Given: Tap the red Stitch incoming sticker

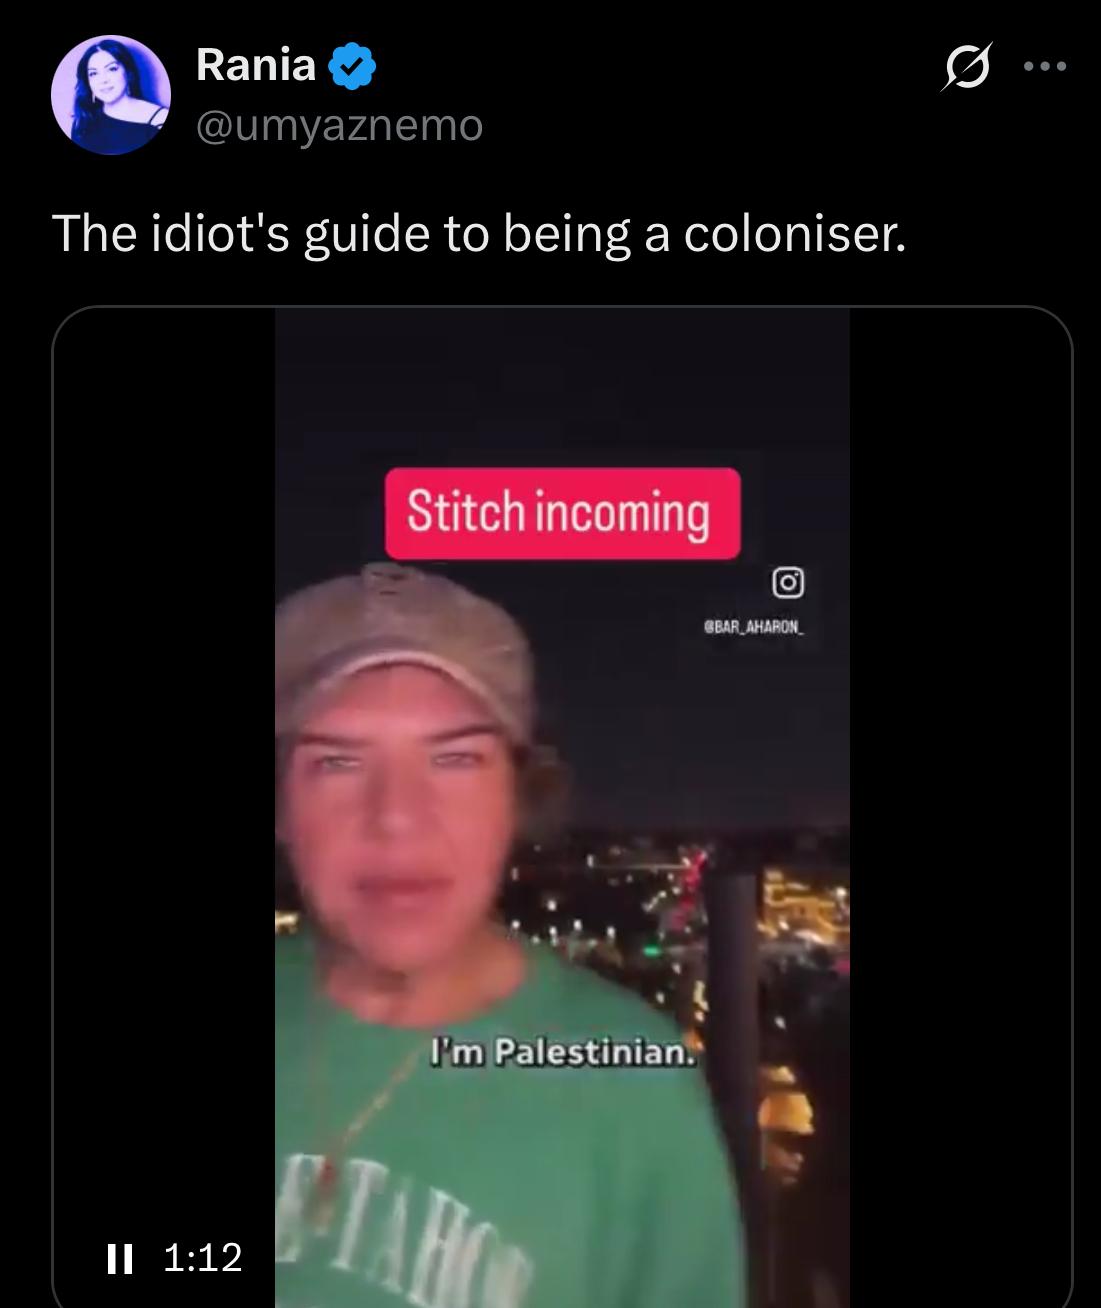Looking at the screenshot, I should [563, 513].
